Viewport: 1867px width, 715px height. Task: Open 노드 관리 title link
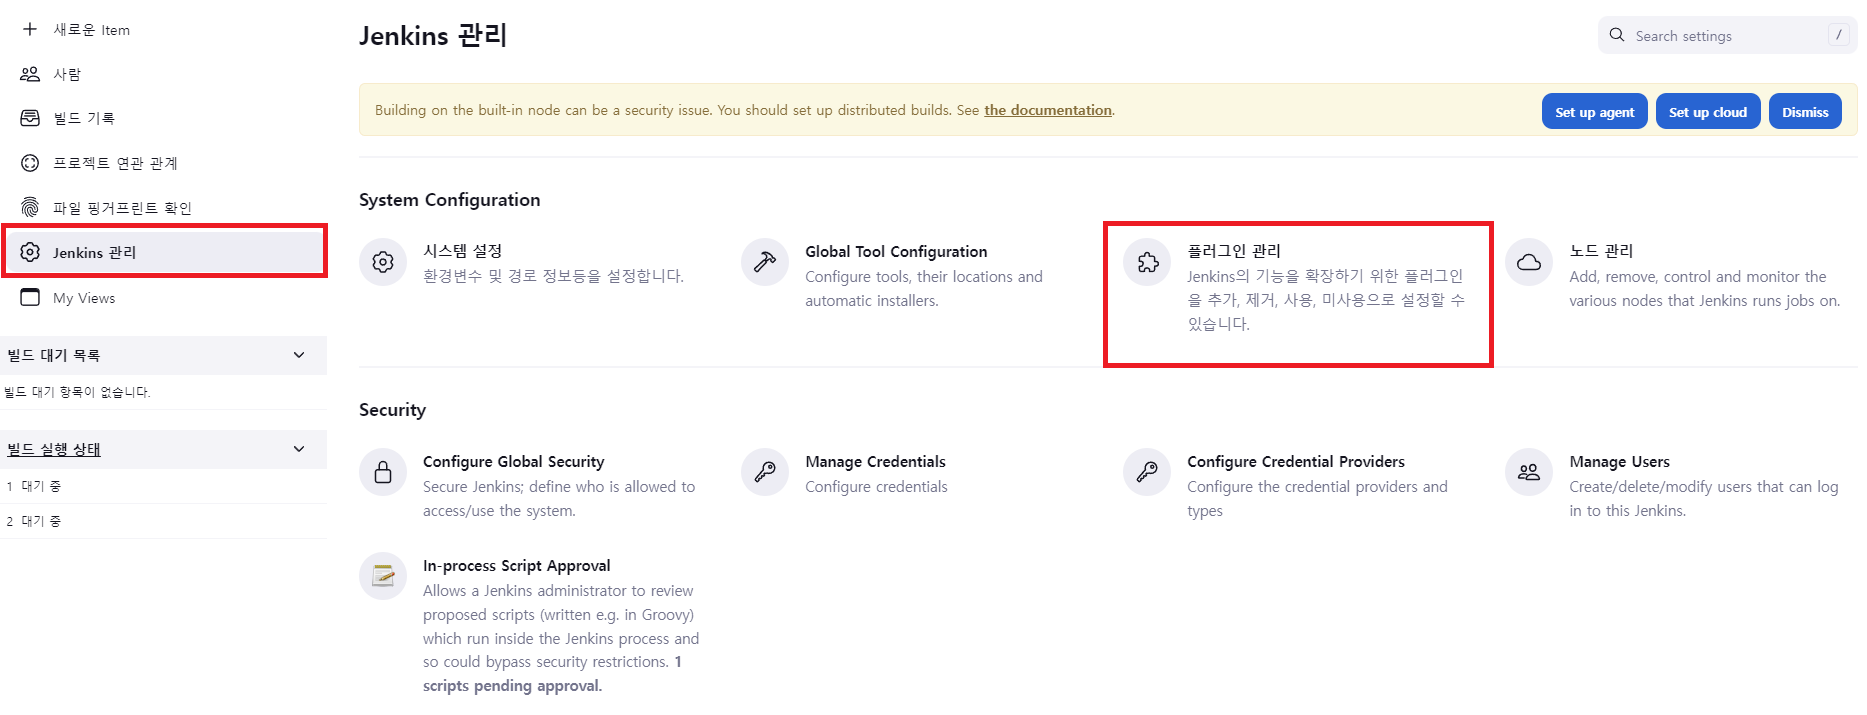tap(1601, 251)
